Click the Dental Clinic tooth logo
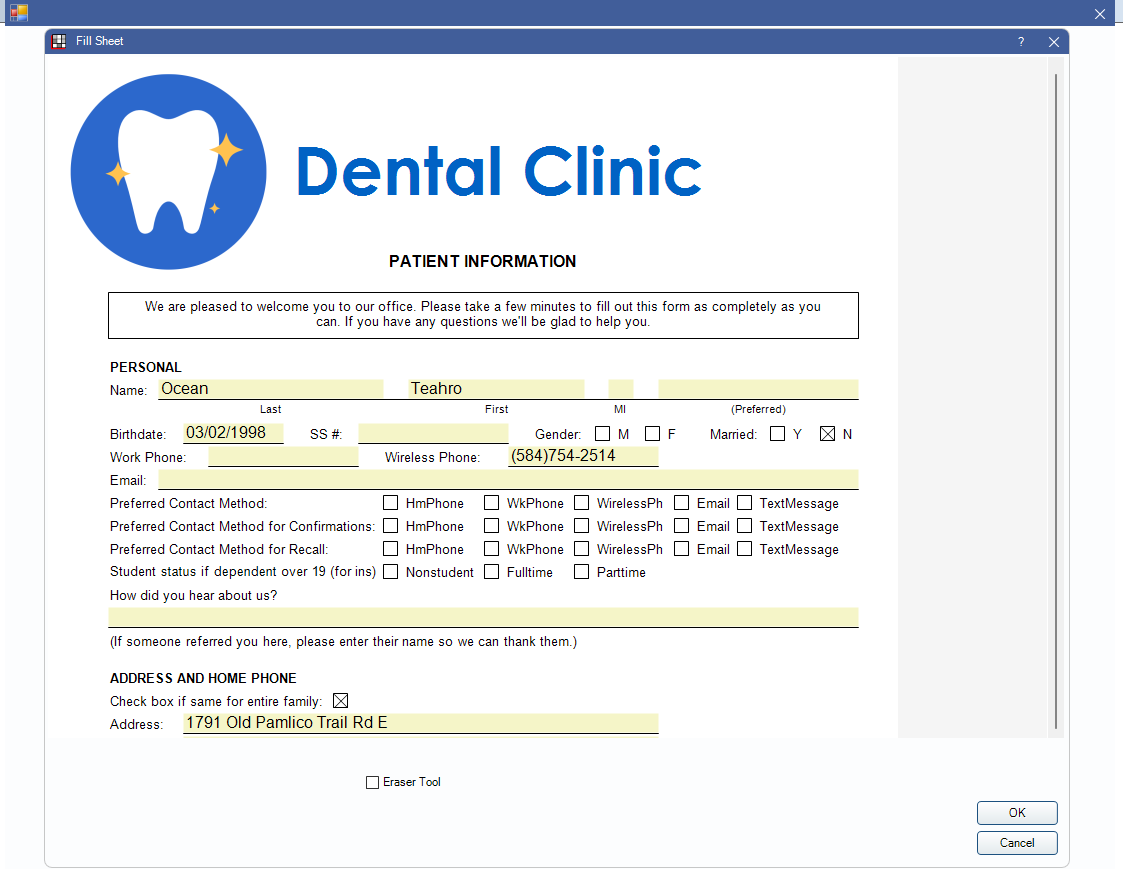The image size is (1123, 869). [x=167, y=170]
